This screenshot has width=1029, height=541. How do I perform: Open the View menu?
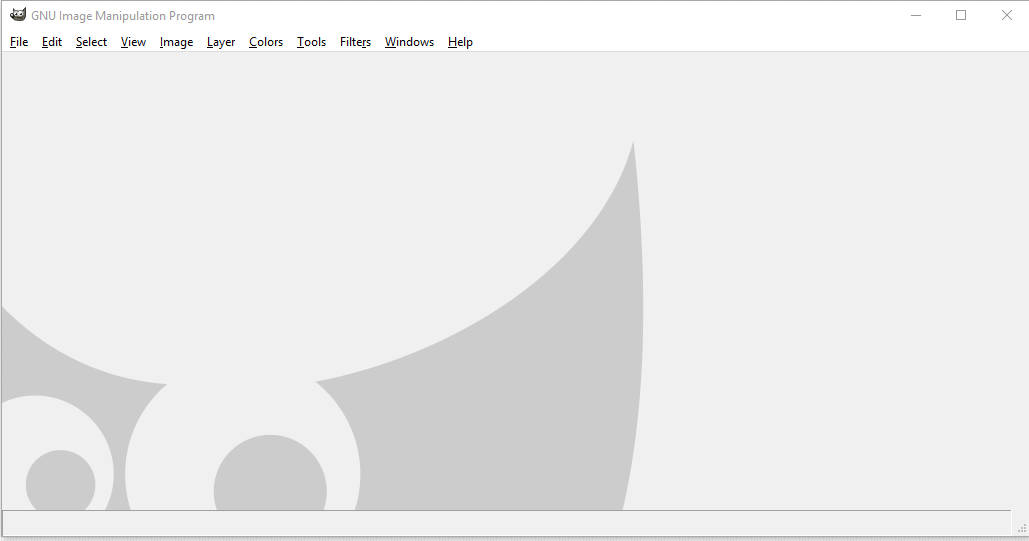point(133,42)
